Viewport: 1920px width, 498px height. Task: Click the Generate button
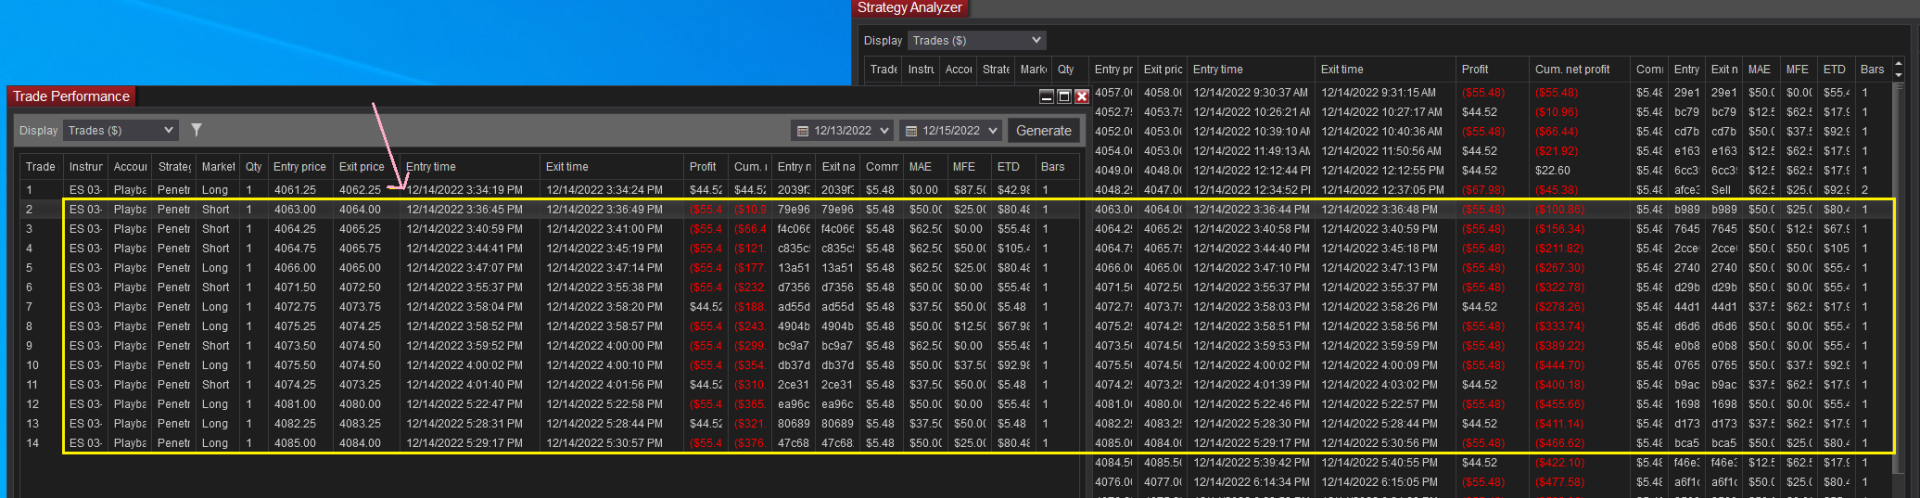coord(1043,131)
